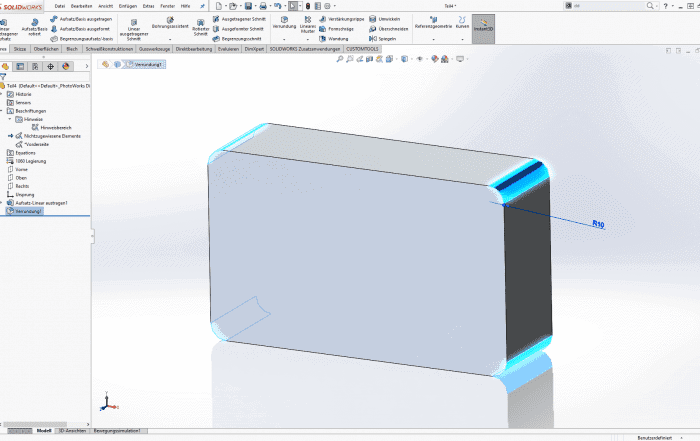Viewport: 700px width, 441px height.
Task: Switch to the Schweißkonstruktionen tab
Action: pyautogui.click(x=109, y=49)
